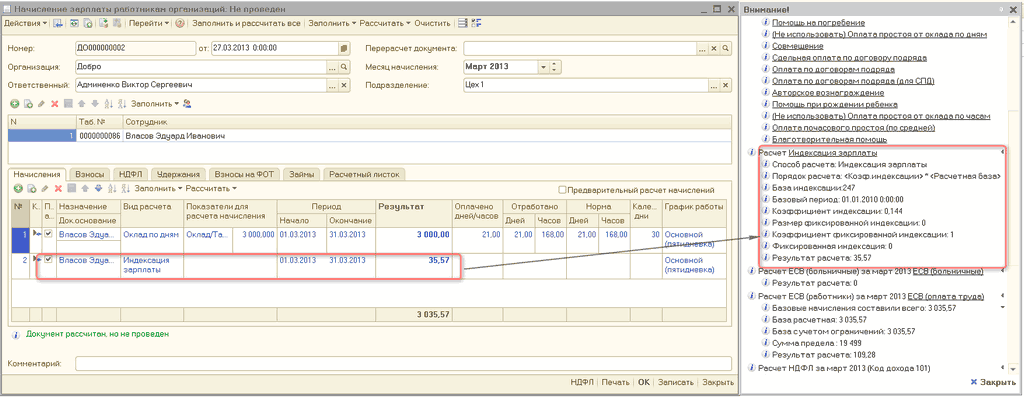Switch to the НДФЛ tab

(130, 174)
